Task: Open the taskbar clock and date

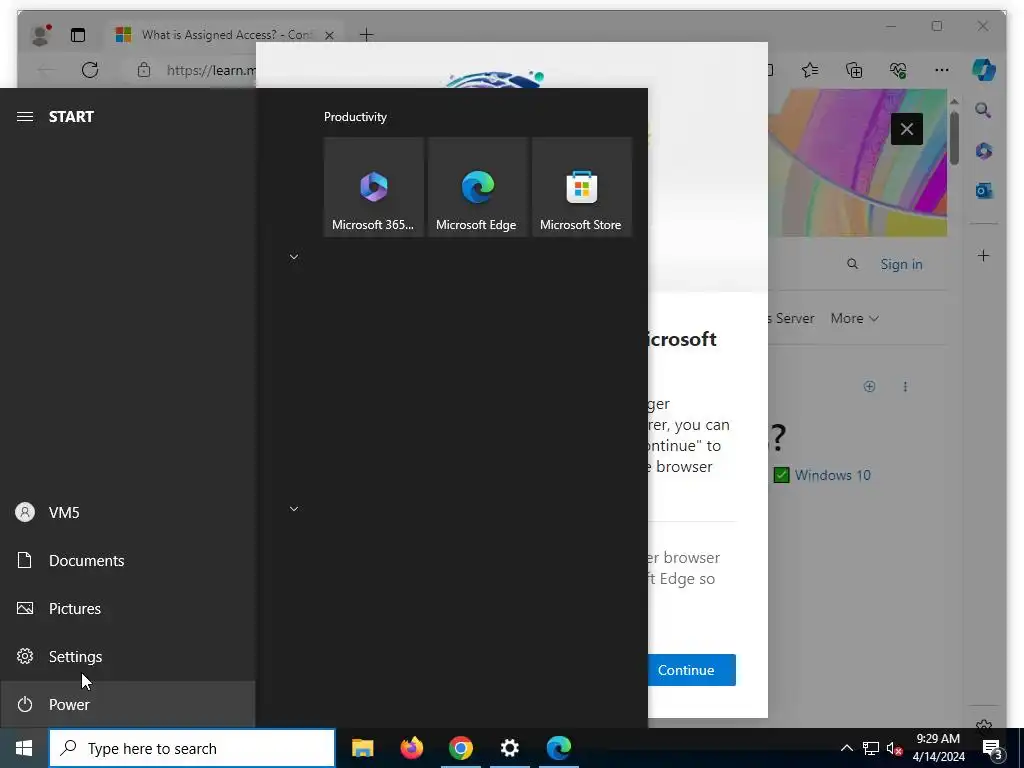Action: click(938, 748)
